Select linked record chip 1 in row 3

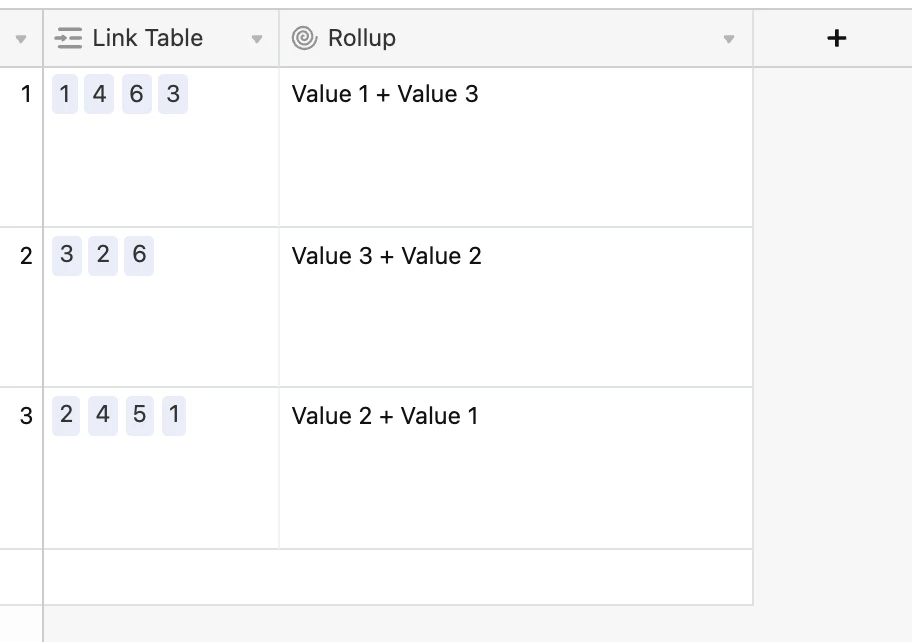coord(174,416)
